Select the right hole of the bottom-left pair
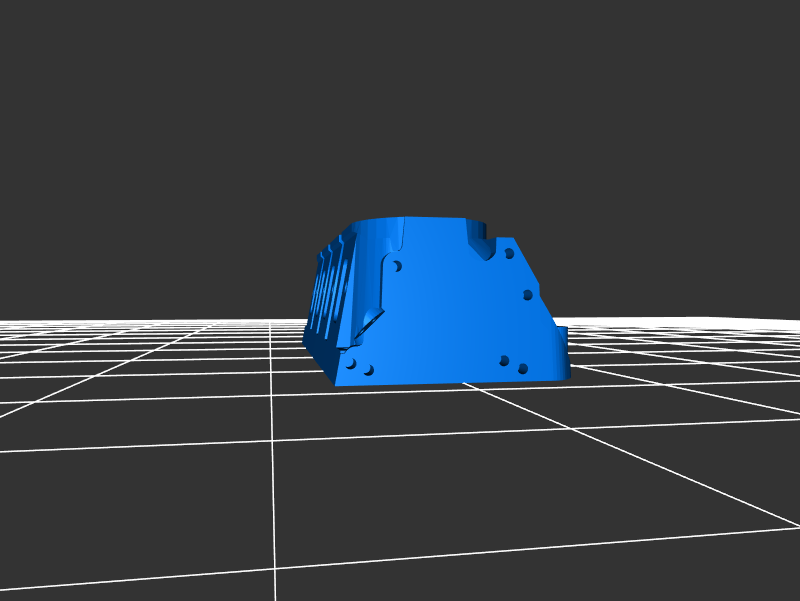The width and height of the screenshot is (800, 601). click(x=368, y=370)
